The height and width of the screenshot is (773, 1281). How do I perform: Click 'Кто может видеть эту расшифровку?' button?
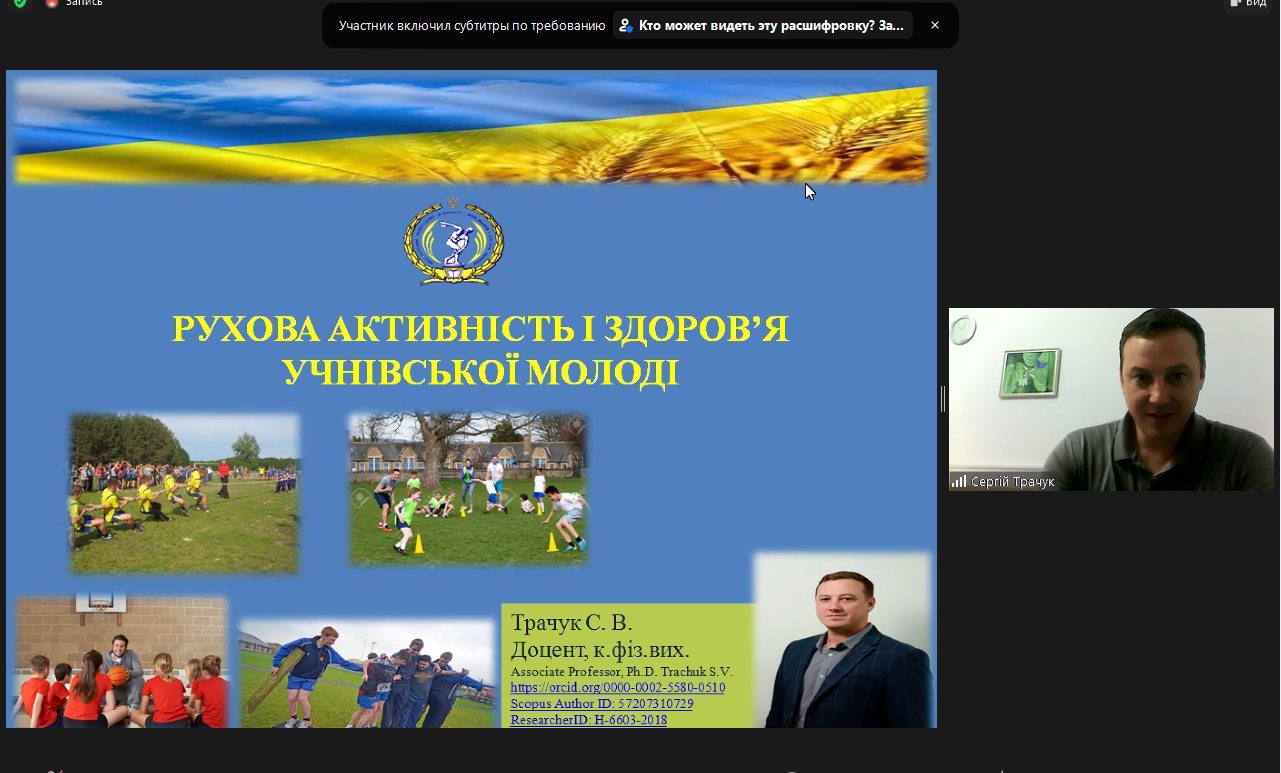(762, 26)
